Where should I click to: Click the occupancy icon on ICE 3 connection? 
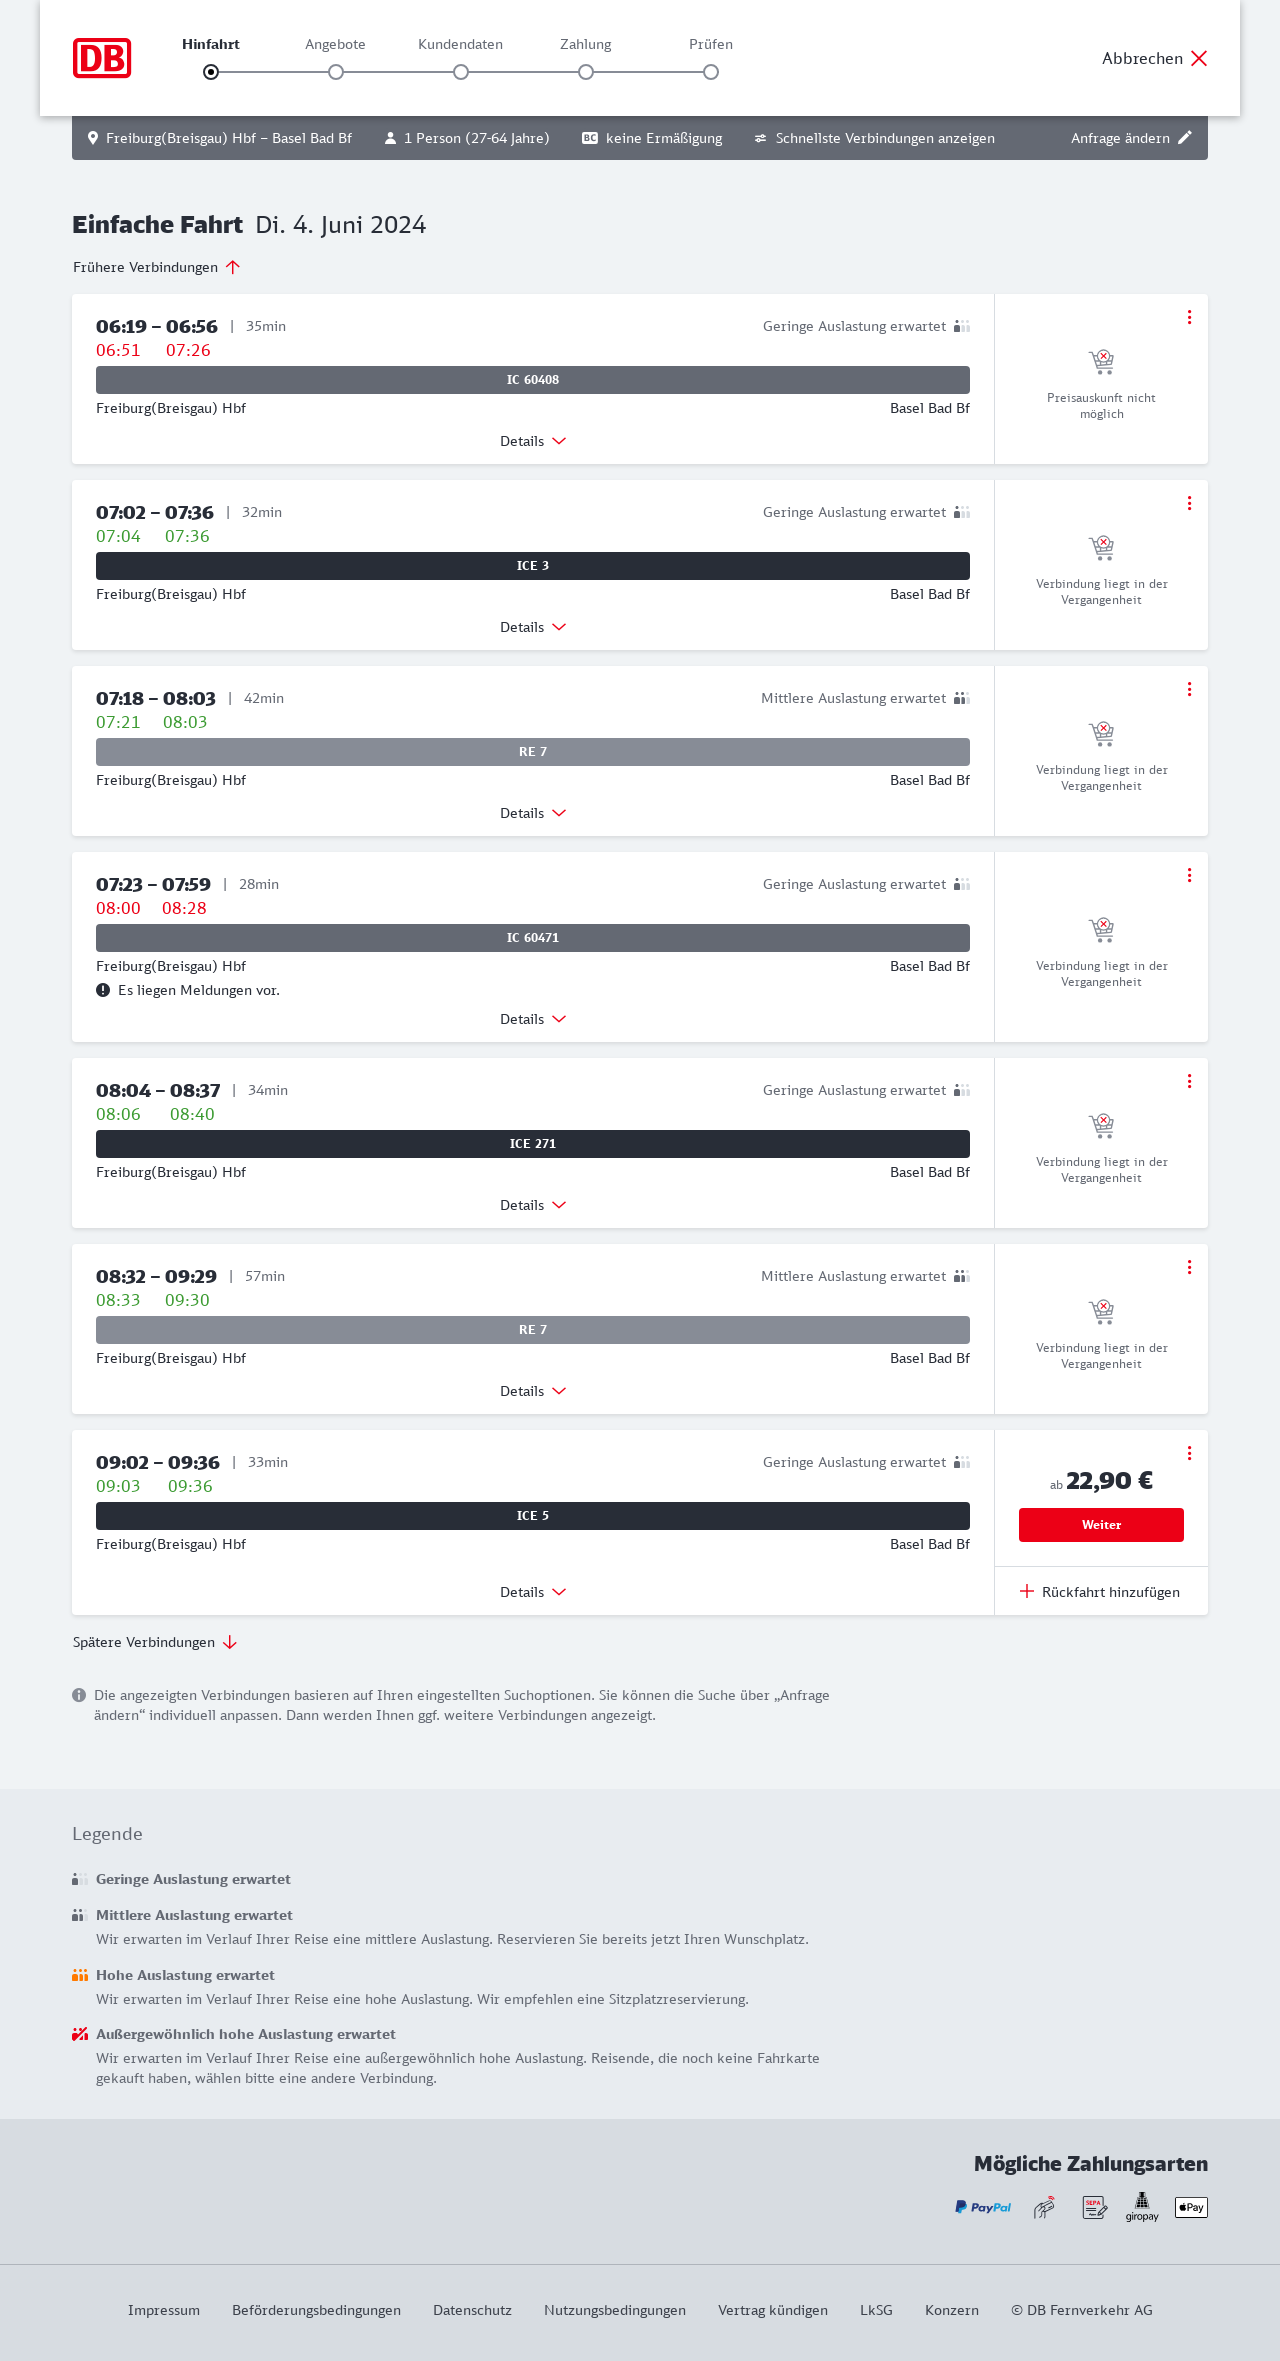962,512
